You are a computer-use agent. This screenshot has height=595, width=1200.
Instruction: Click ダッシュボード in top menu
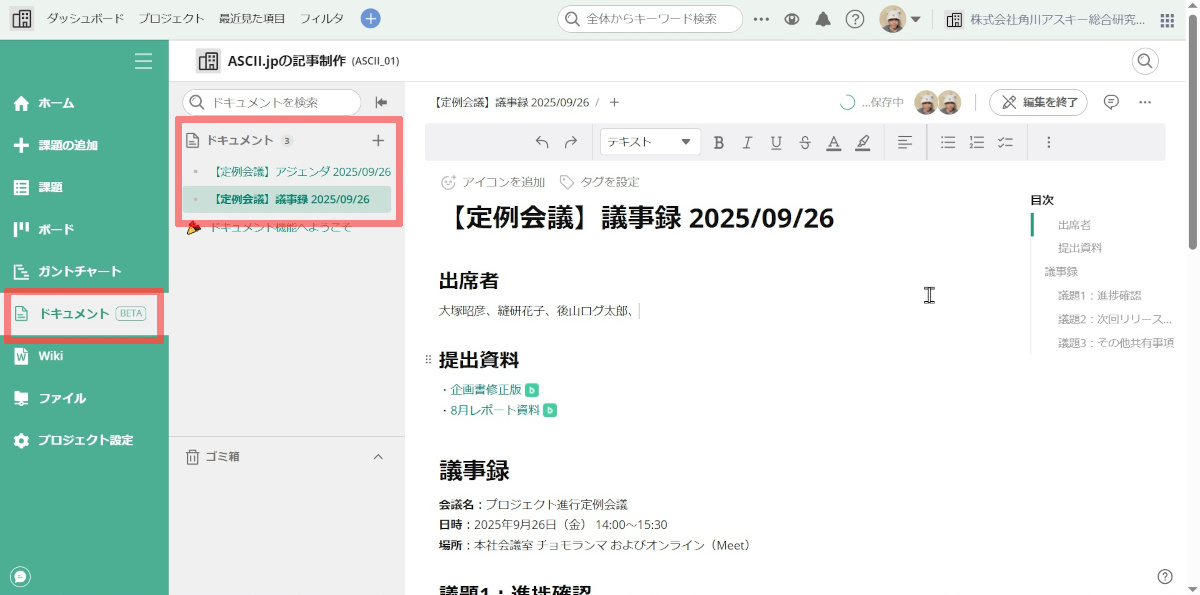coord(86,19)
